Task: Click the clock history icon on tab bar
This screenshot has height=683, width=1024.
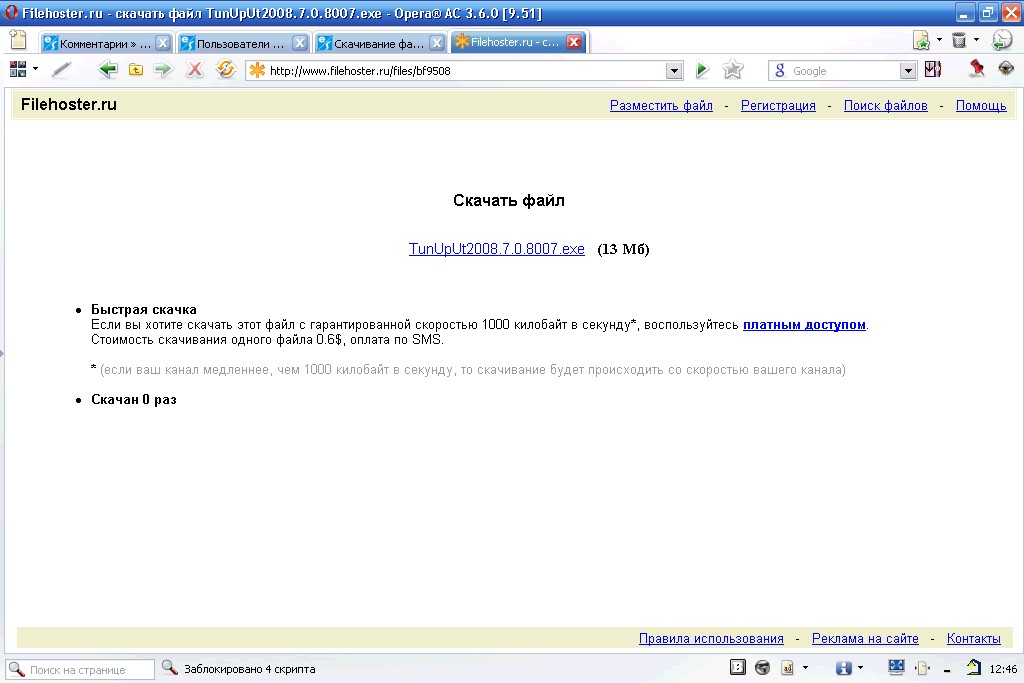Action: tap(1002, 40)
